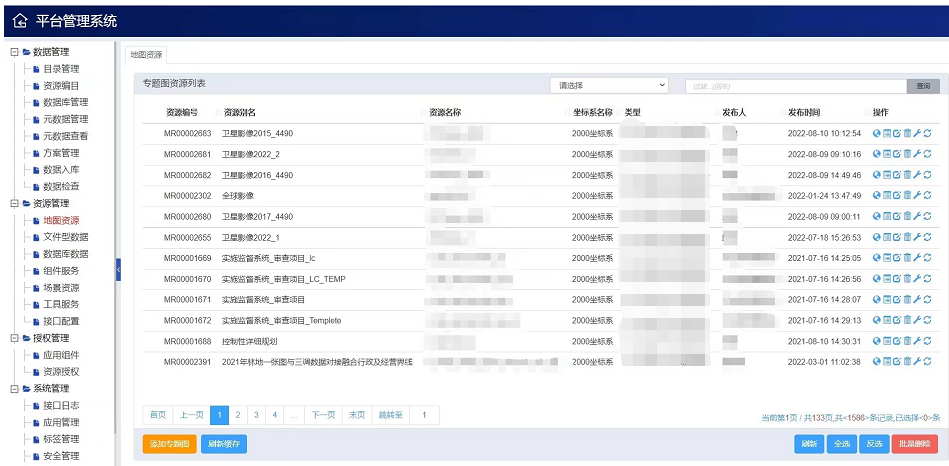Viewport: 949px width, 466px height.
Task: Click the 刷新缓存 button
Action: (224, 444)
